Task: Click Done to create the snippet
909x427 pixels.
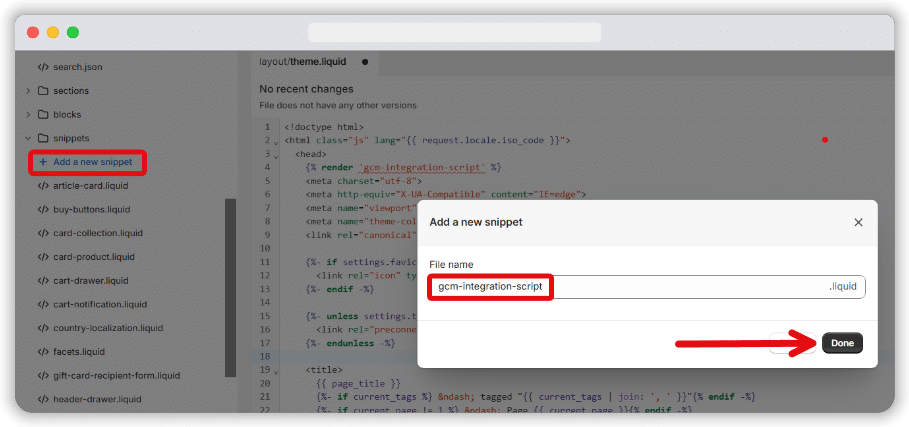Action: [842, 344]
